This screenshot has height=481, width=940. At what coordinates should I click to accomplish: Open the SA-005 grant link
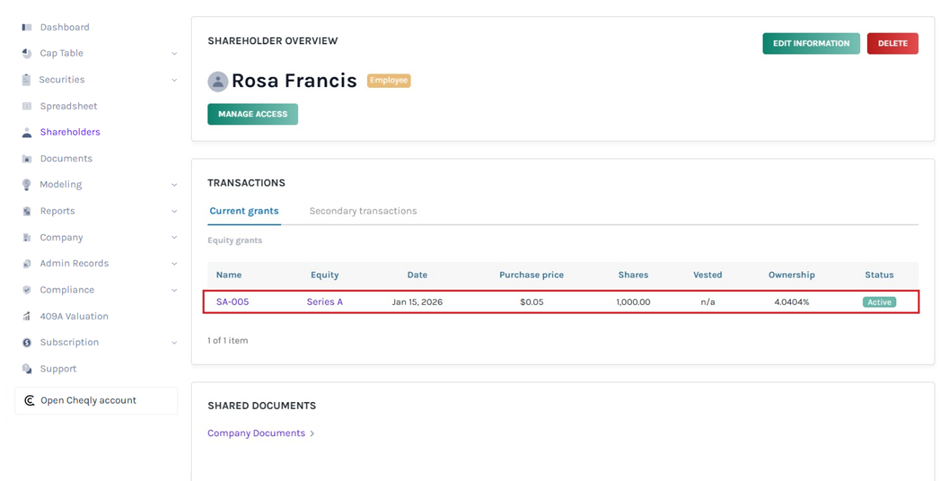tap(232, 302)
